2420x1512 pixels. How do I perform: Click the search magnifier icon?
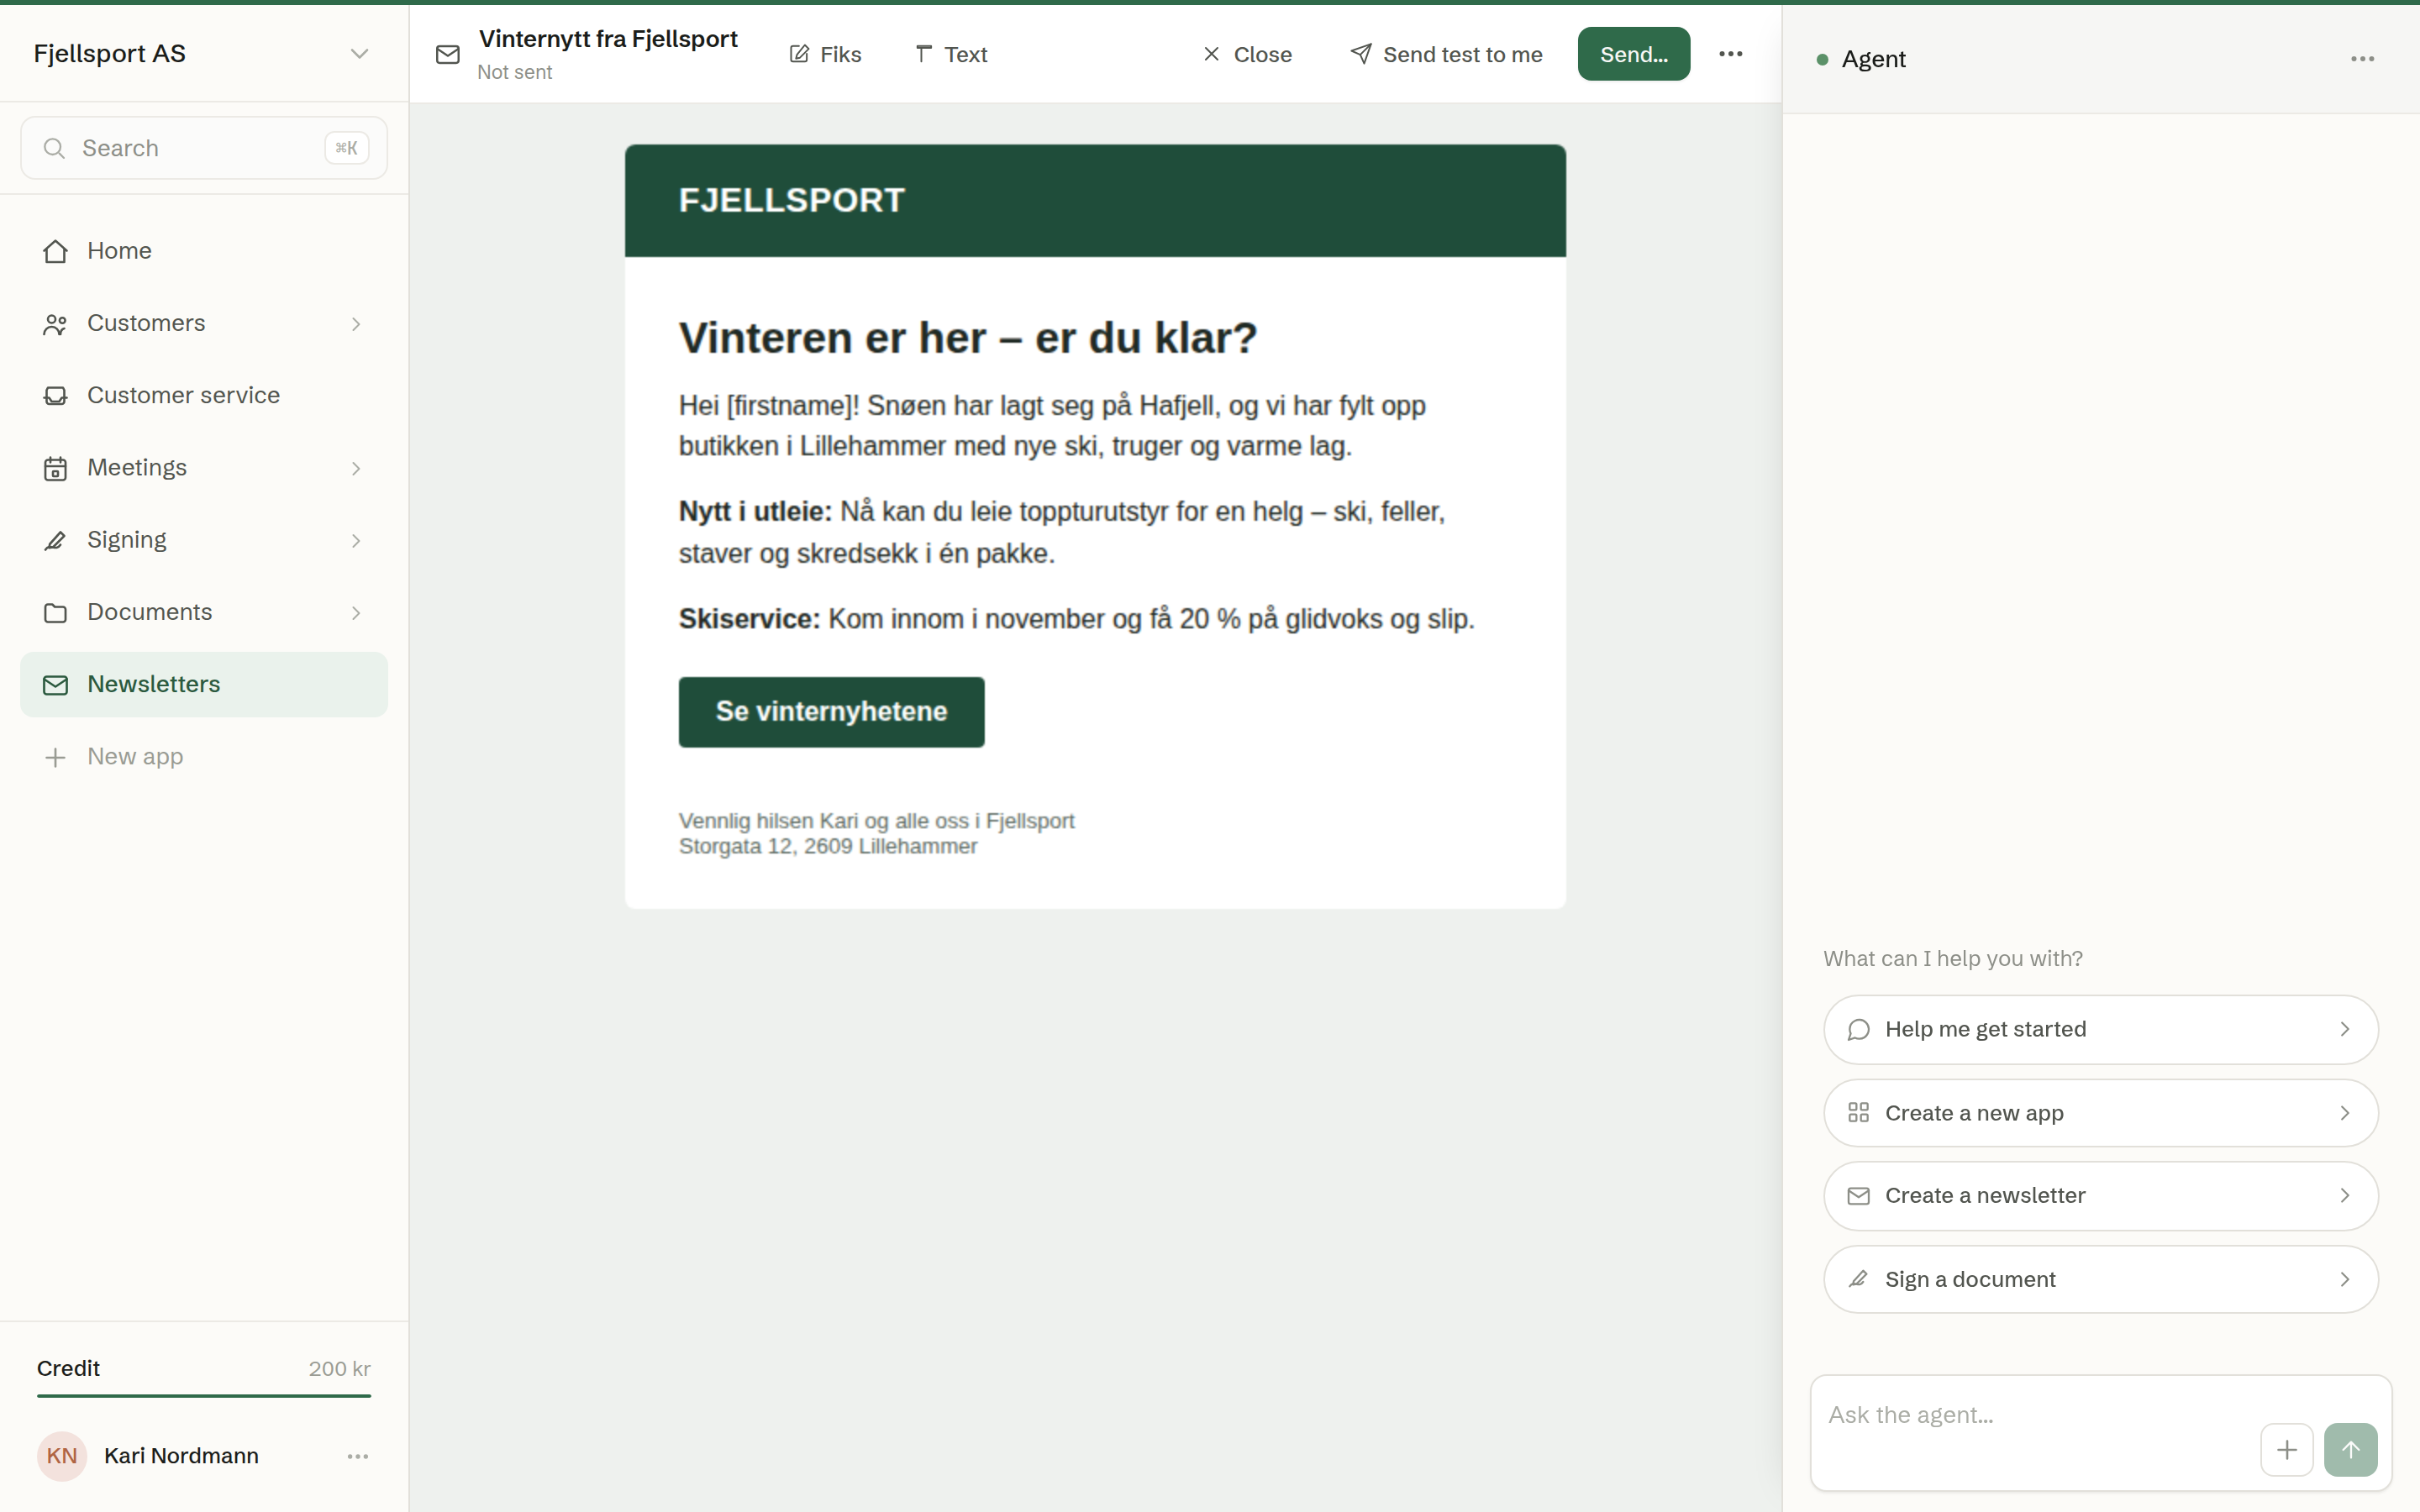55,148
